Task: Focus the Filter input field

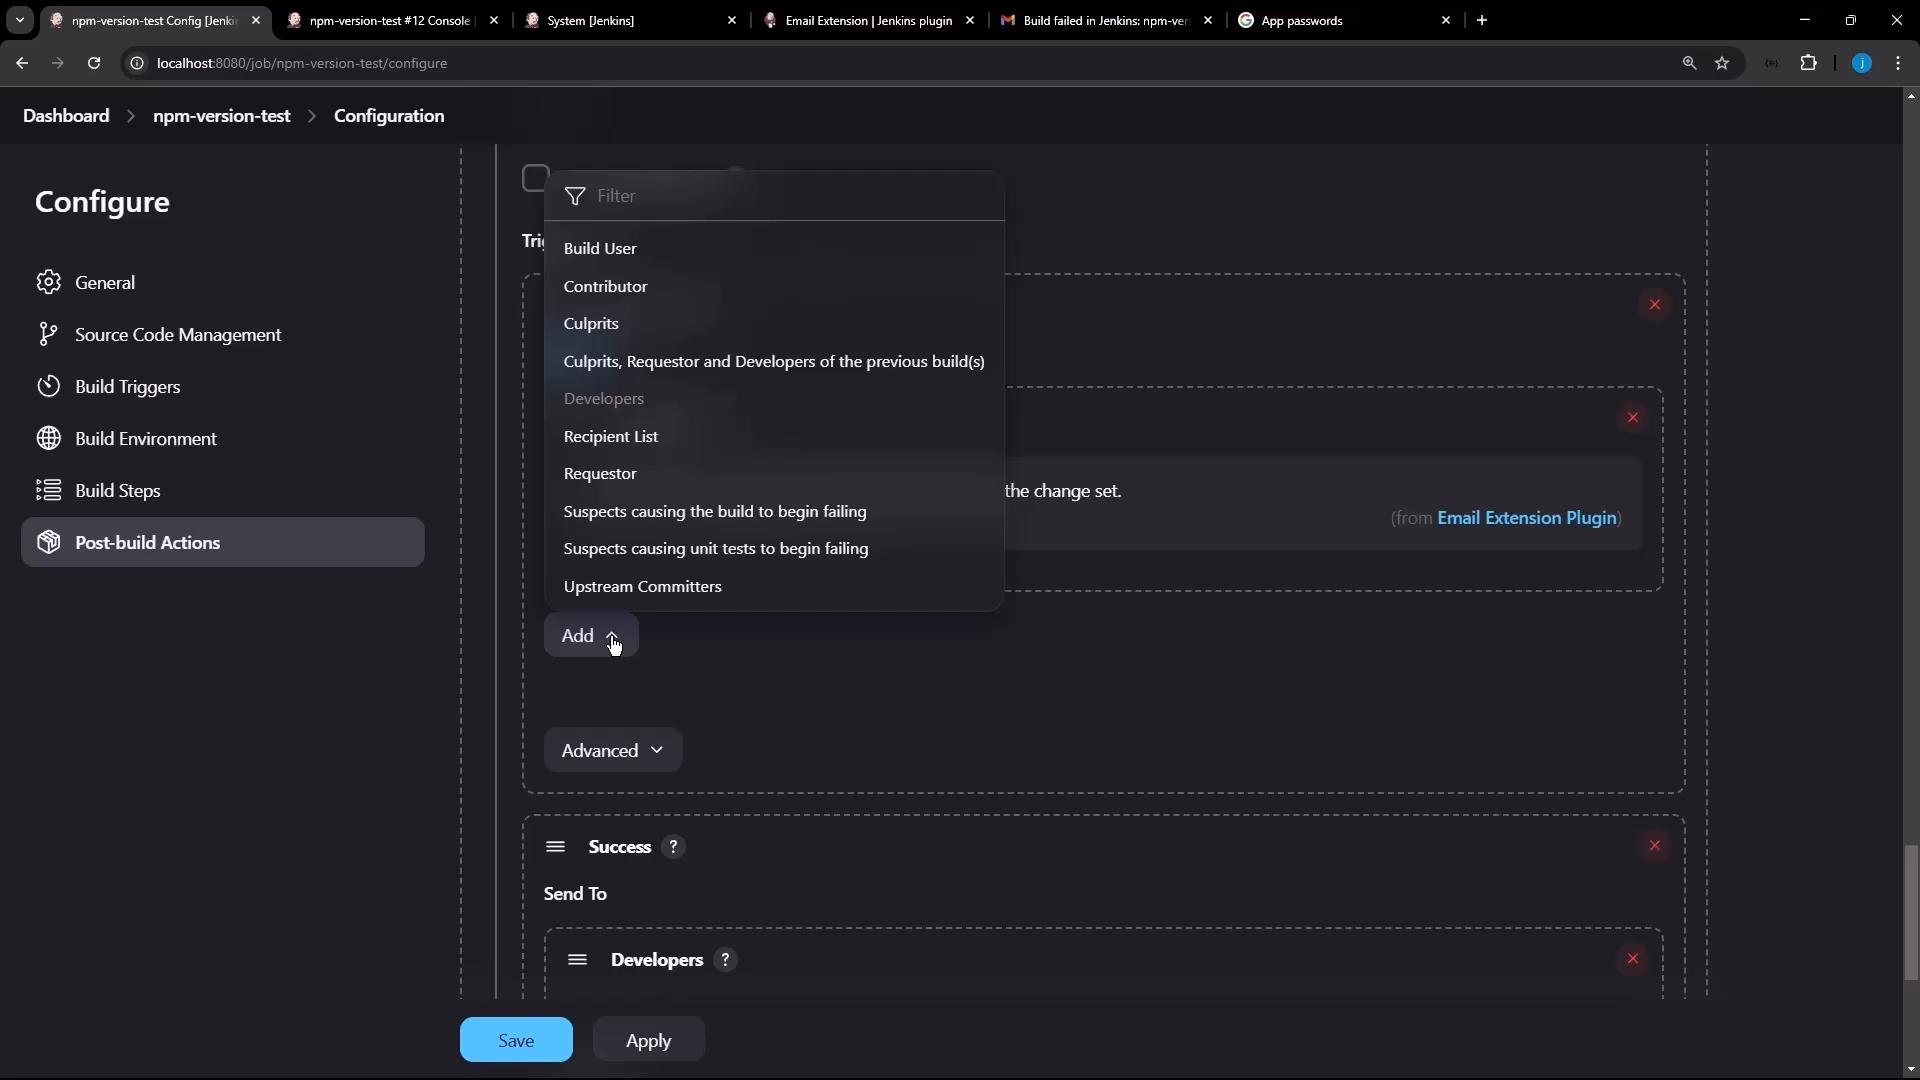Action: click(x=774, y=195)
